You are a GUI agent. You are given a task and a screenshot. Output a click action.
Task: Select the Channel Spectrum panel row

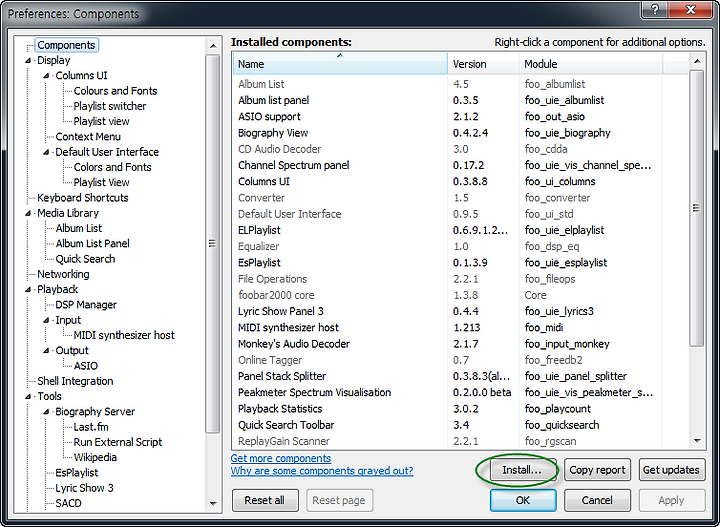point(461,165)
